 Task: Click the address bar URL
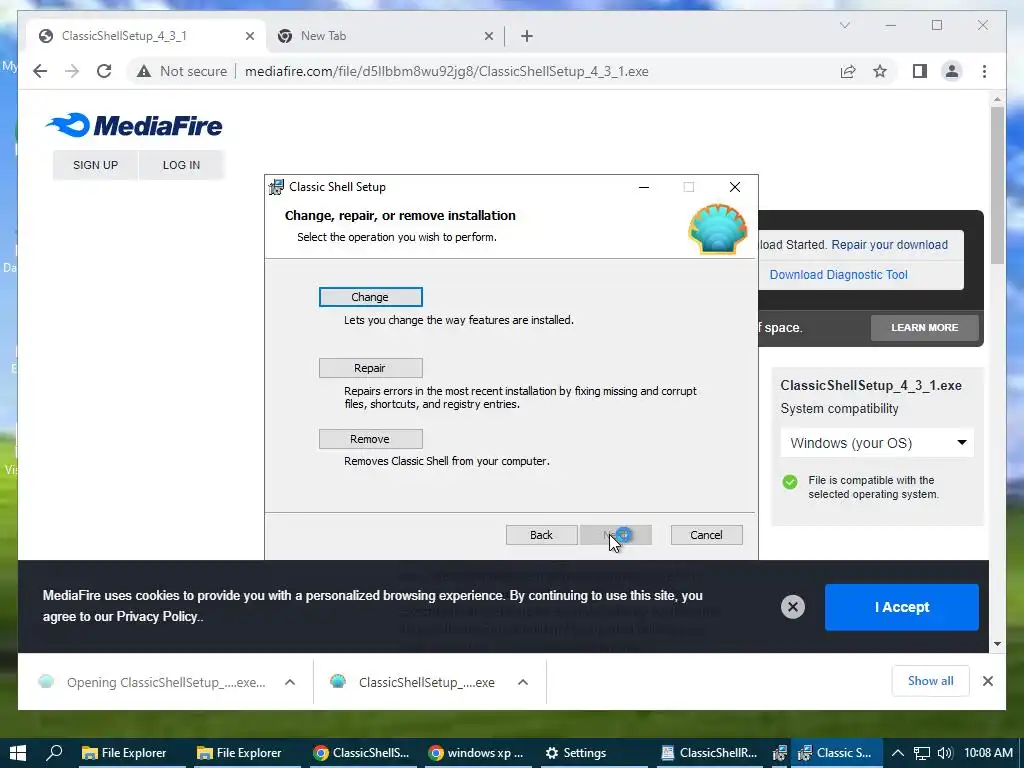coord(447,71)
